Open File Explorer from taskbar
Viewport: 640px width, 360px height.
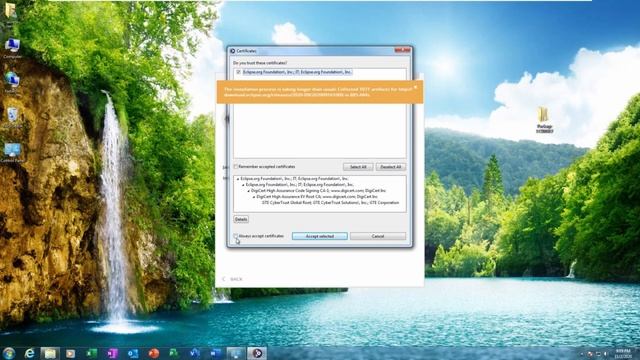(50, 353)
